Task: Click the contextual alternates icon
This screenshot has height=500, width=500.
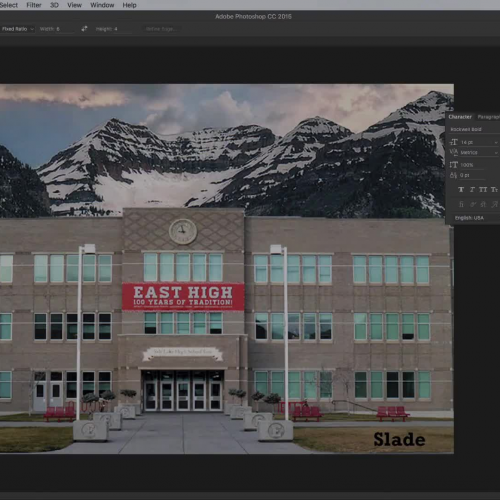Action: [x=473, y=204]
